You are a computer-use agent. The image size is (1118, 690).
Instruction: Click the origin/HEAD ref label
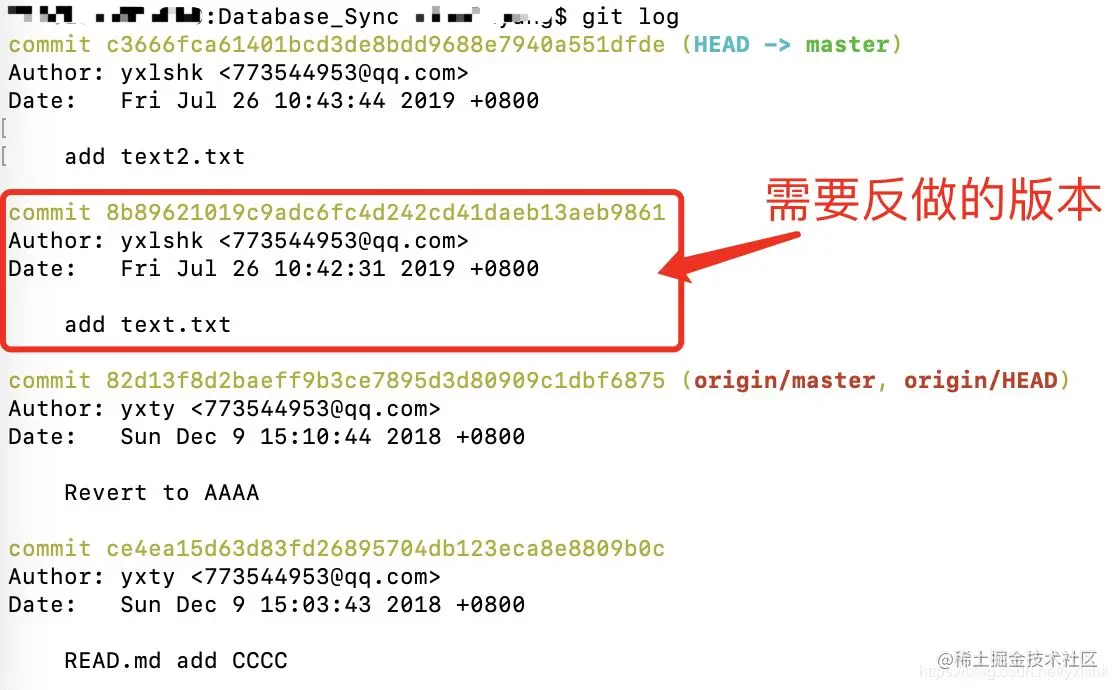coord(980,381)
